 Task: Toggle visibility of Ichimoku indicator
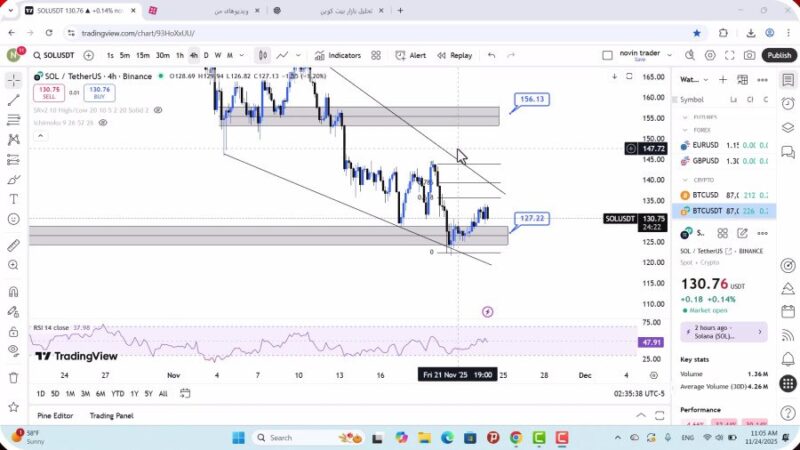(103, 123)
